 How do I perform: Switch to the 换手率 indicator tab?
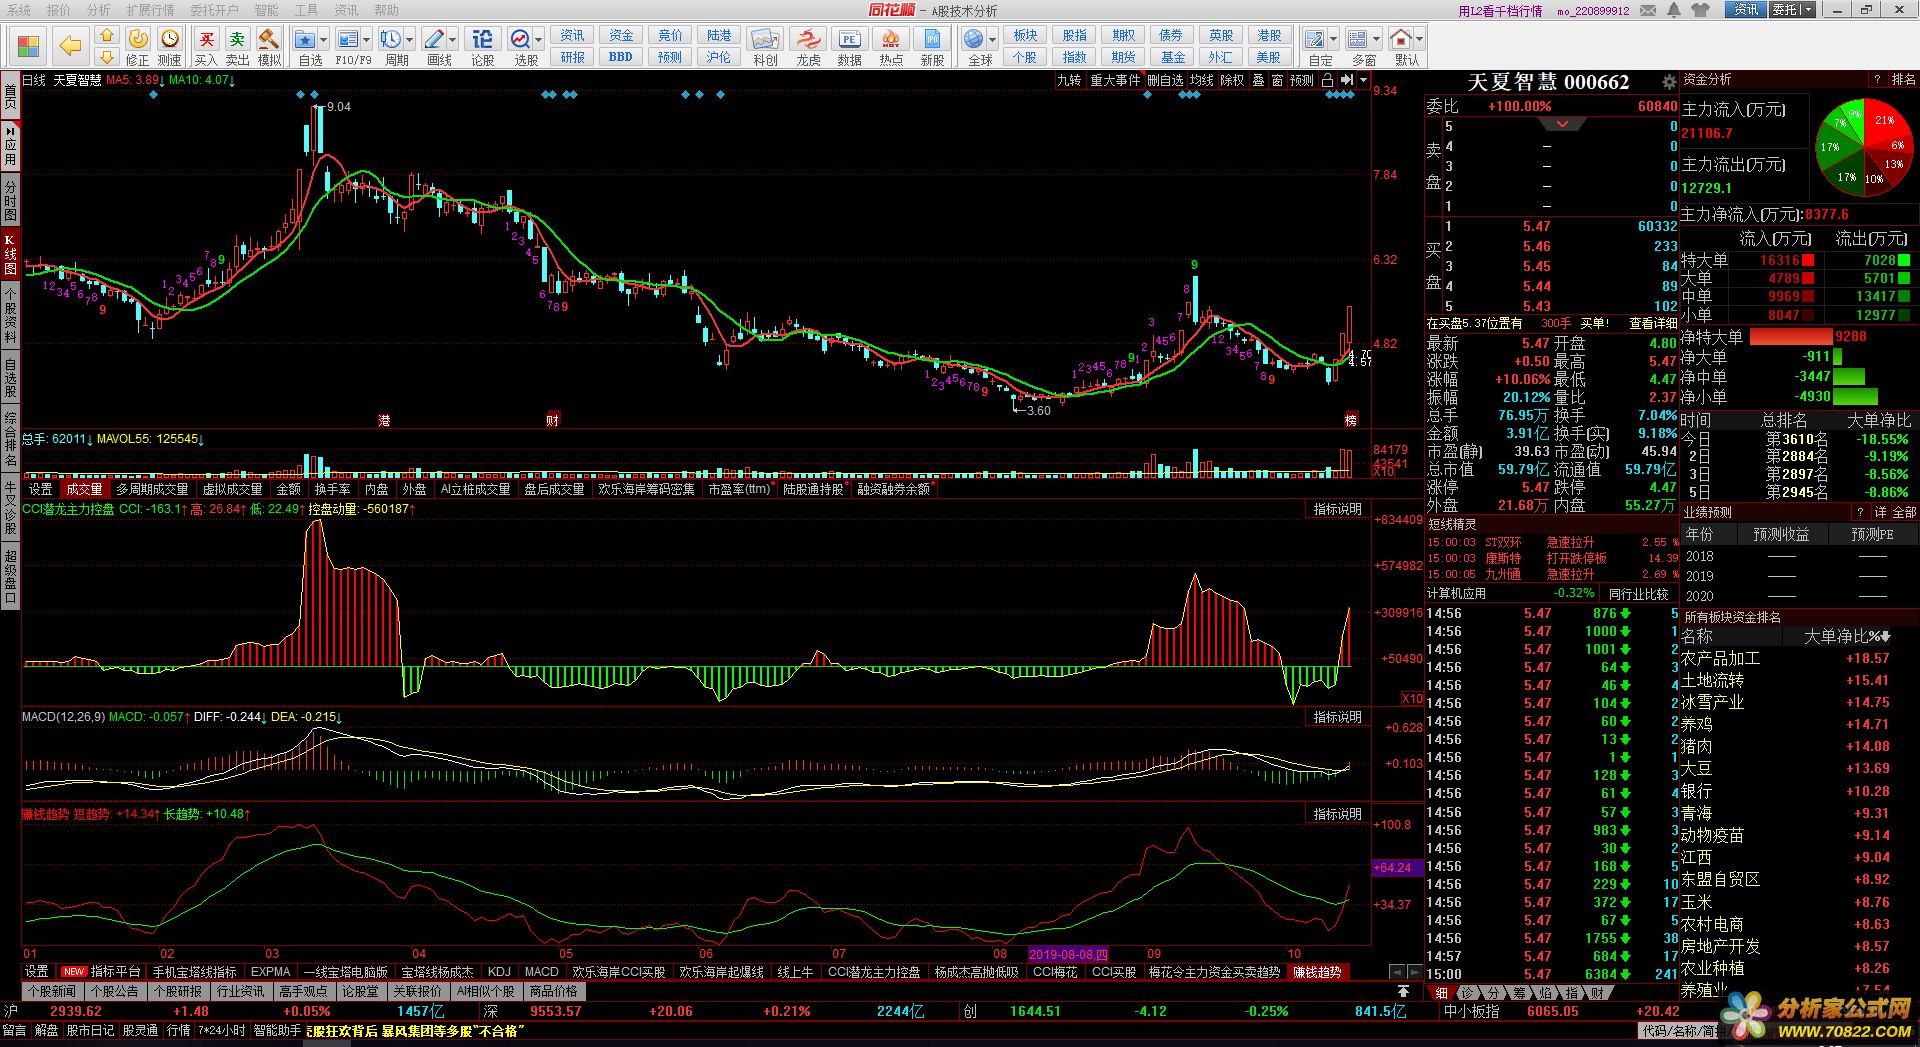coord(333,489)
